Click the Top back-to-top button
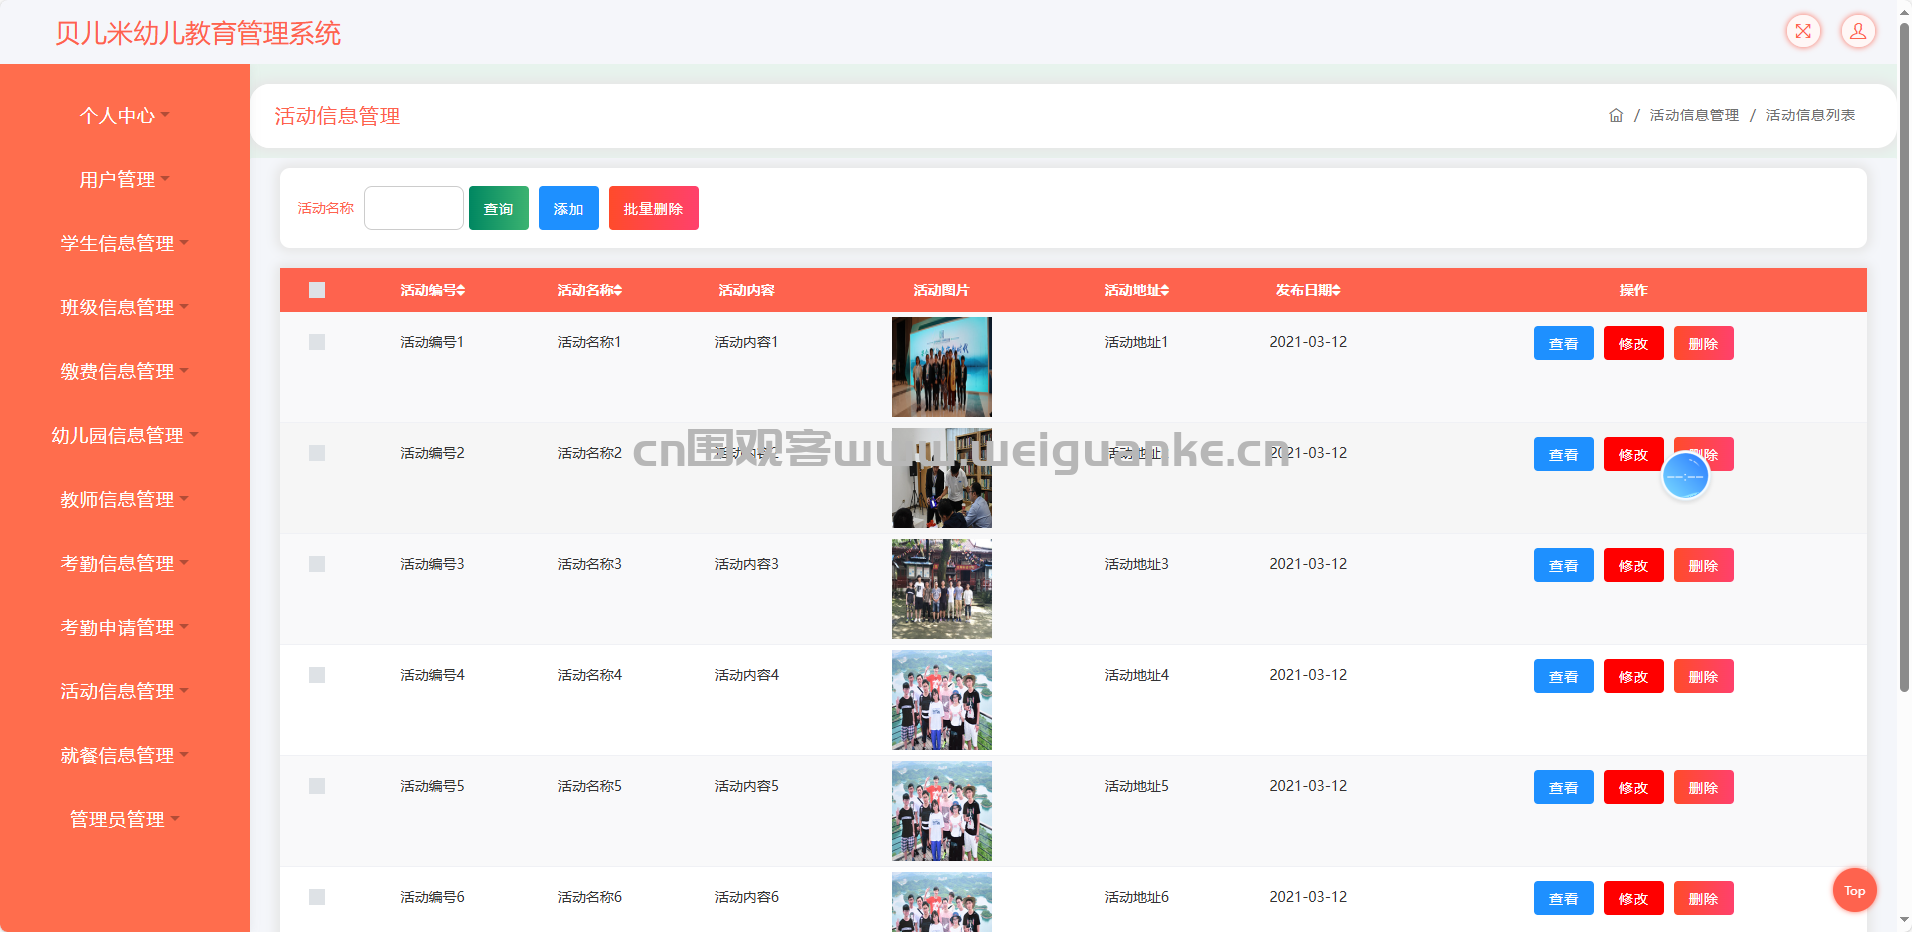 click(1854, 890)
